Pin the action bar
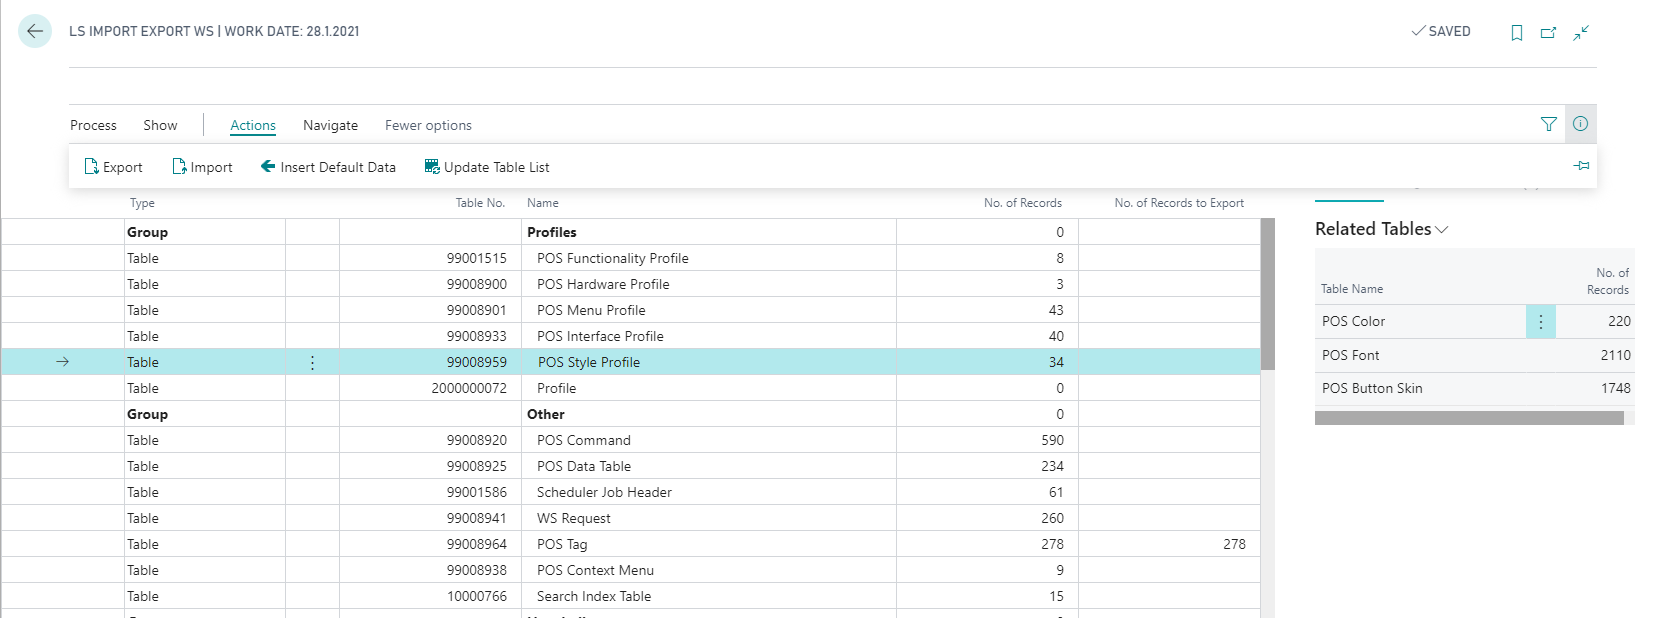This screenshot has height=618, width=1664. pyautogui.click(x=1581, y=166)
